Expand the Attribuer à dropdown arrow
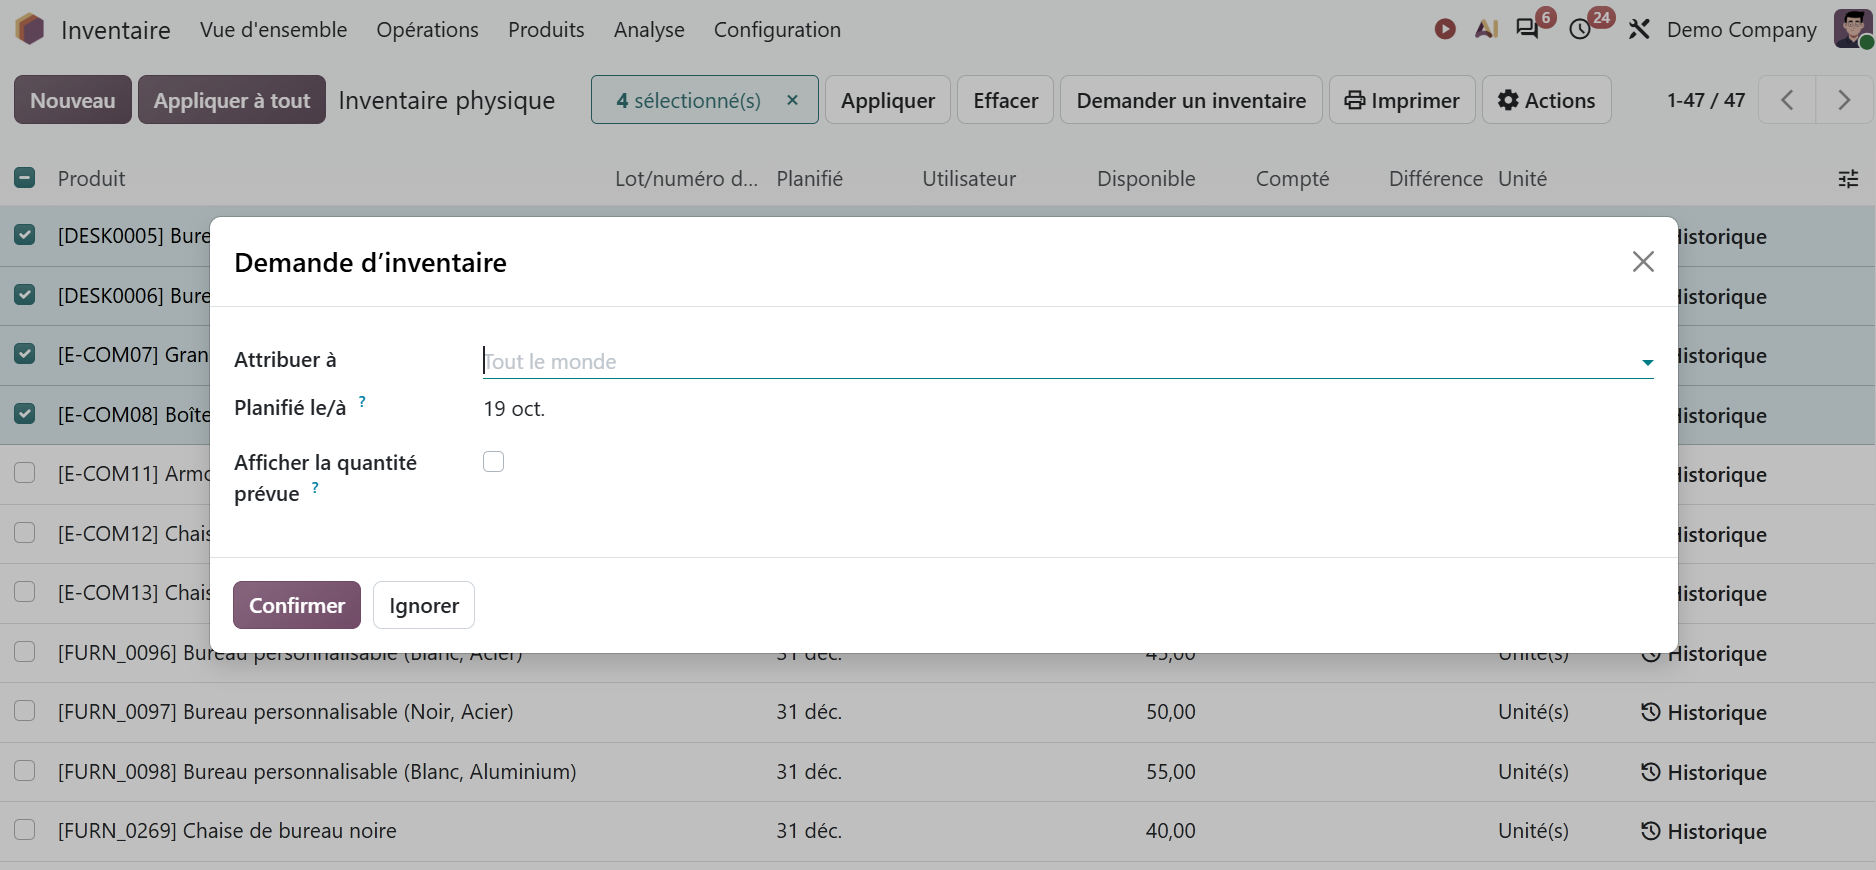1876x870 pixels. [1647, 362]
